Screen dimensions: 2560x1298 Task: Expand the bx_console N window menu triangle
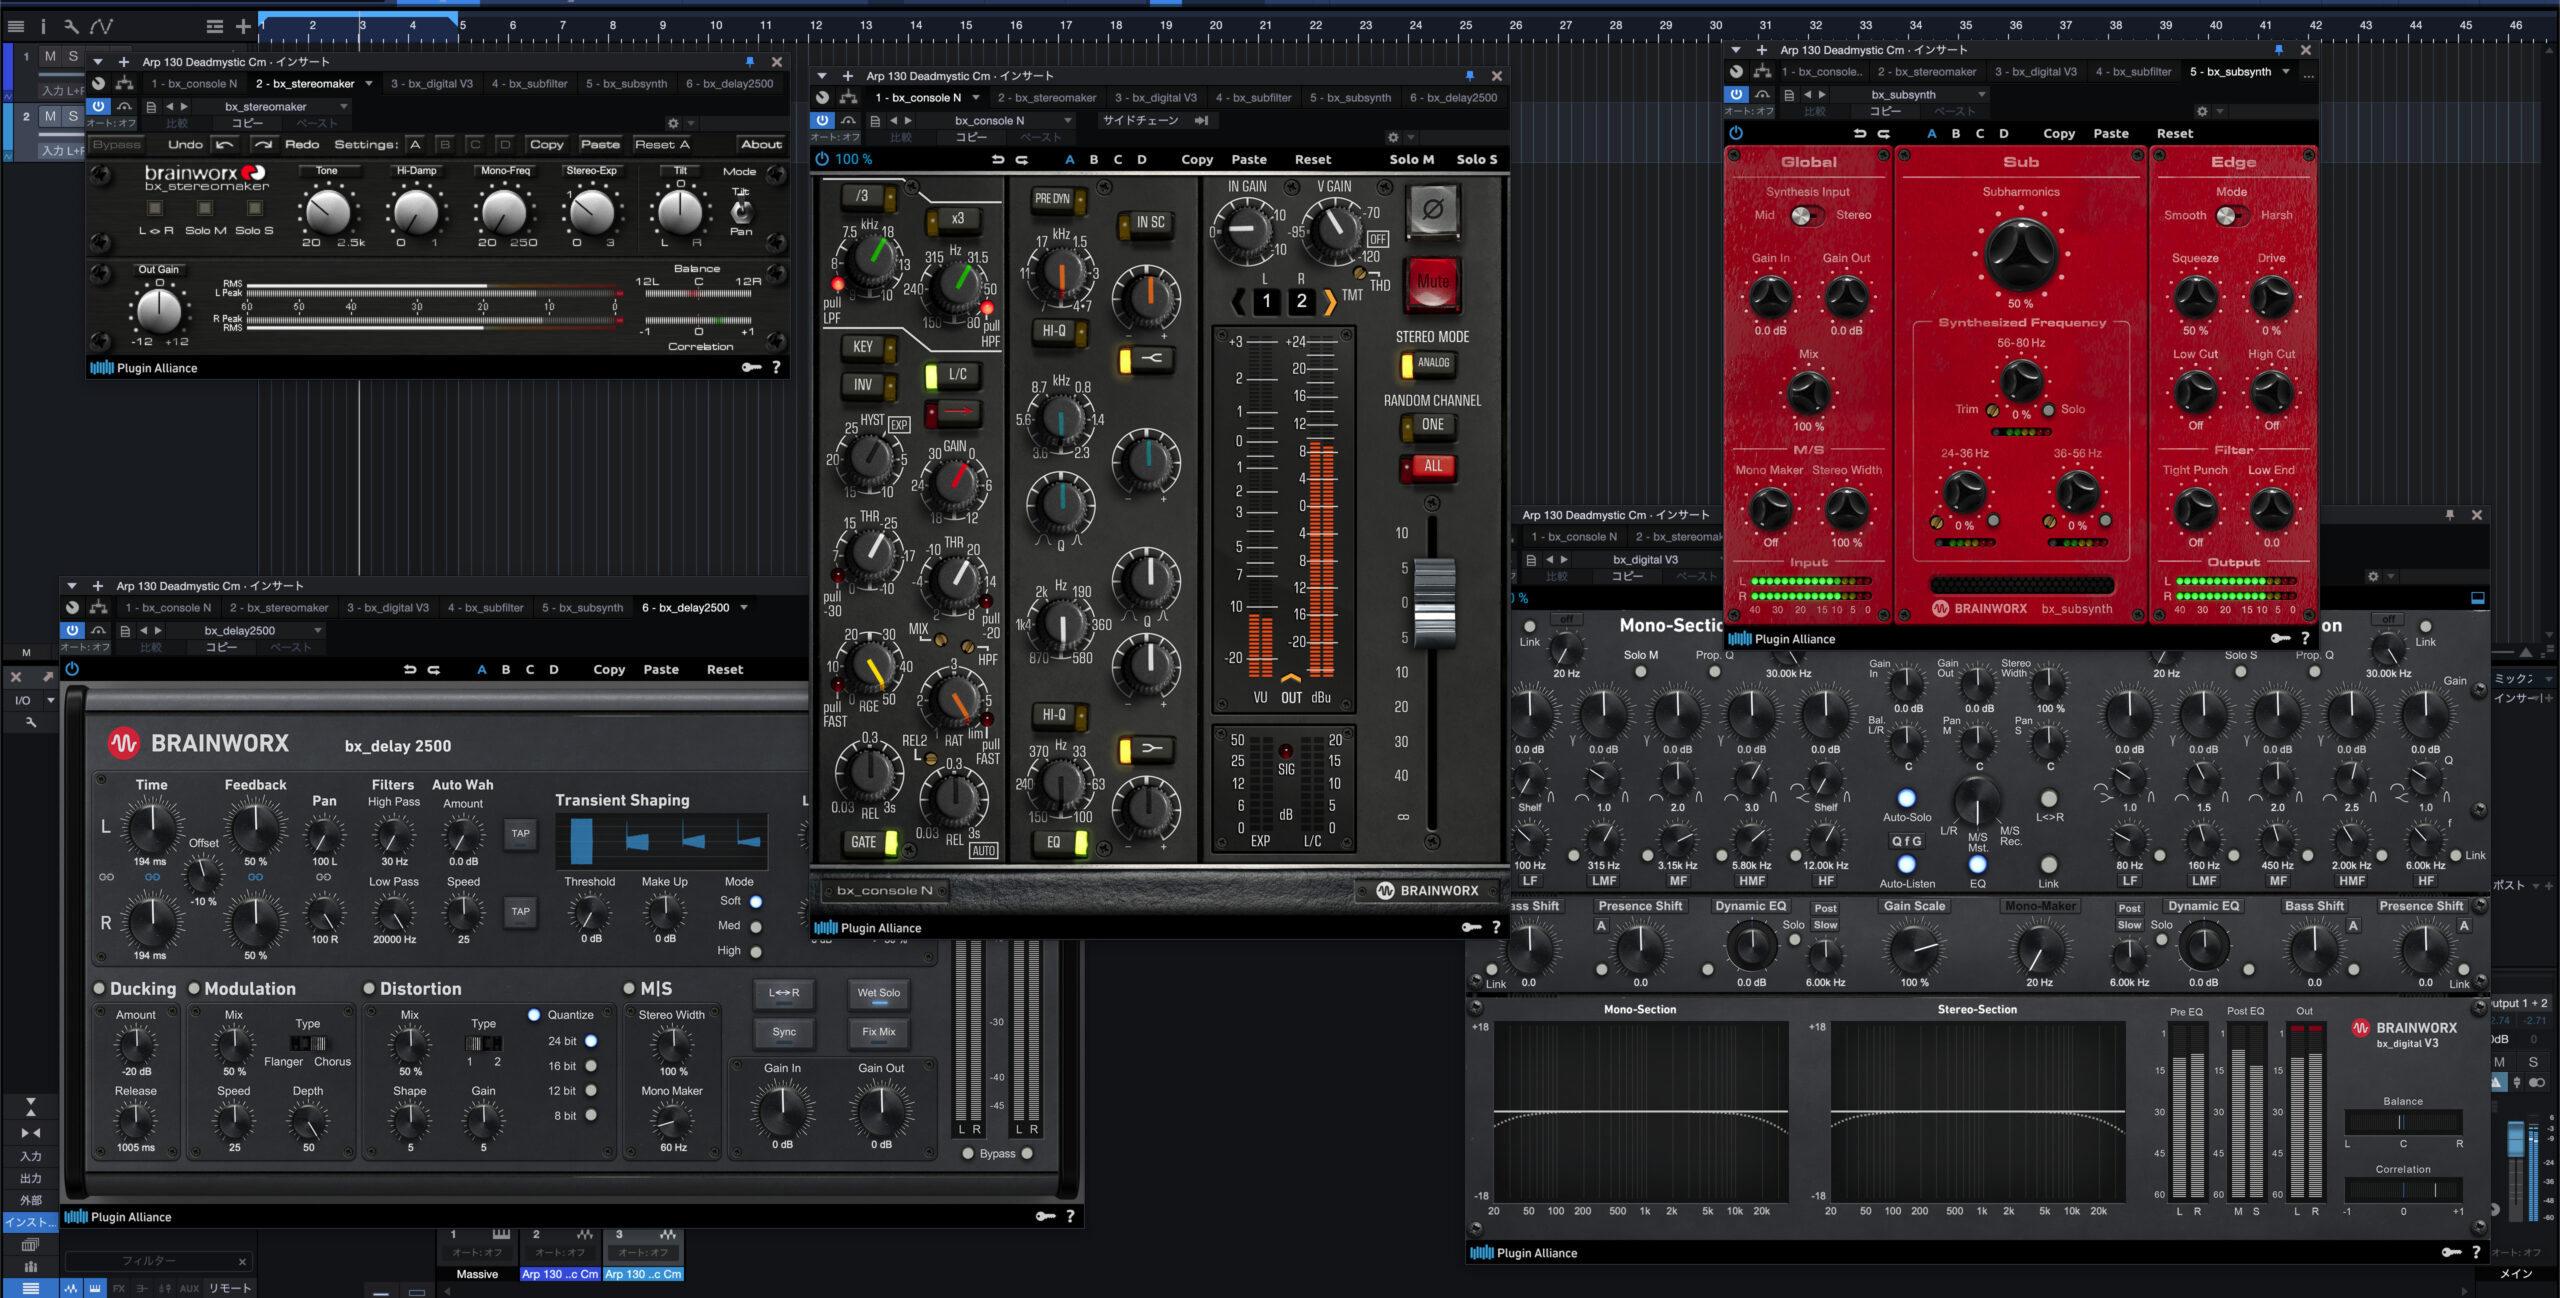[x=822, y=76]
